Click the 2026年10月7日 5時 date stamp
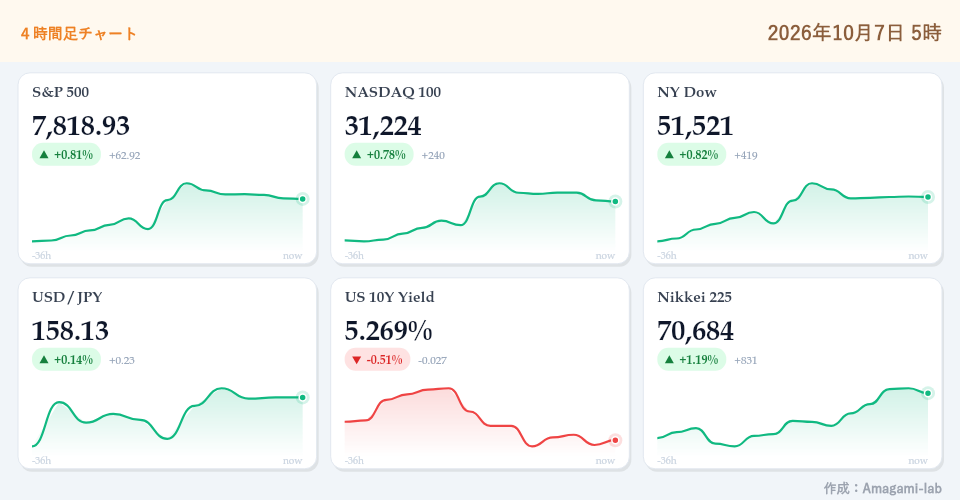Screen dimensions: 960x500 coord(854,32)
